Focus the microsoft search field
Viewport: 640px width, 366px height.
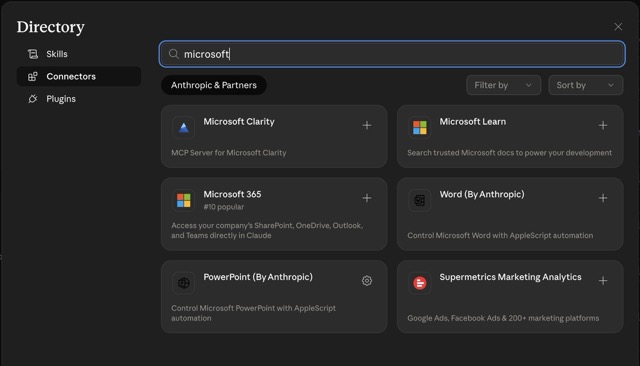(392, 54)
